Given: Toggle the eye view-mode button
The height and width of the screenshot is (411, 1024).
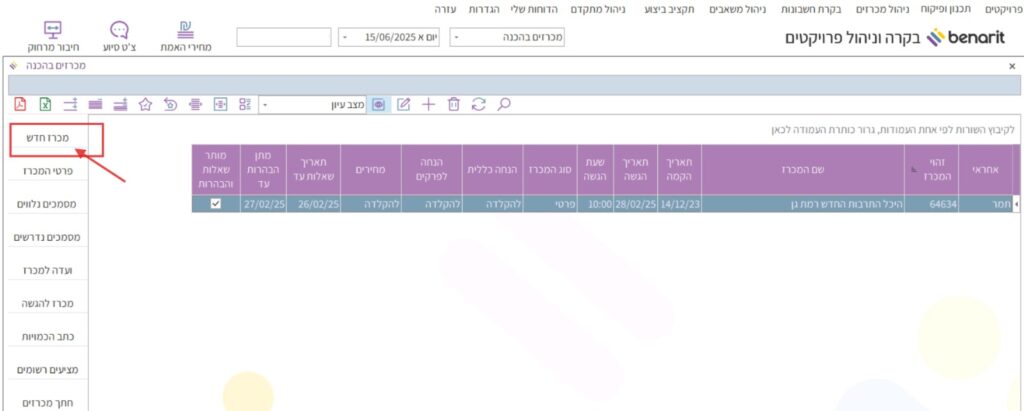Looking at the screenshot, I should tap(379, 104).
